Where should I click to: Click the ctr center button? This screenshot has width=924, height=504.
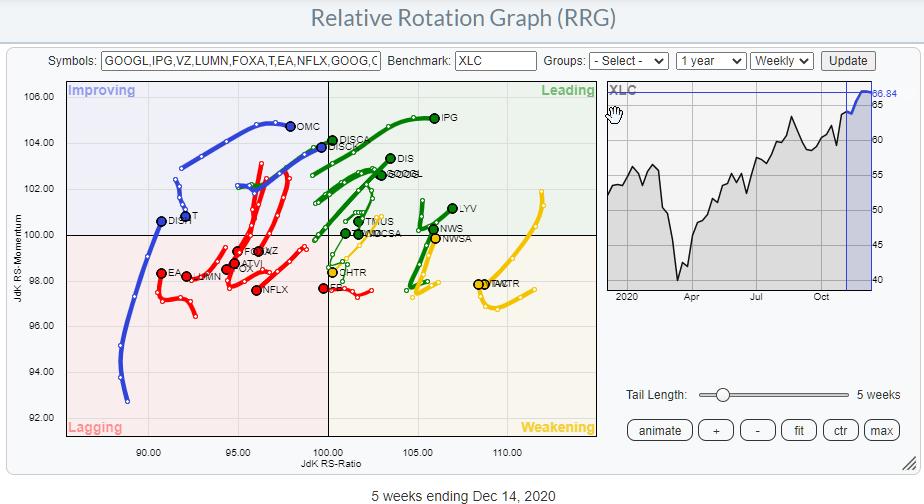tap(838, 431)
